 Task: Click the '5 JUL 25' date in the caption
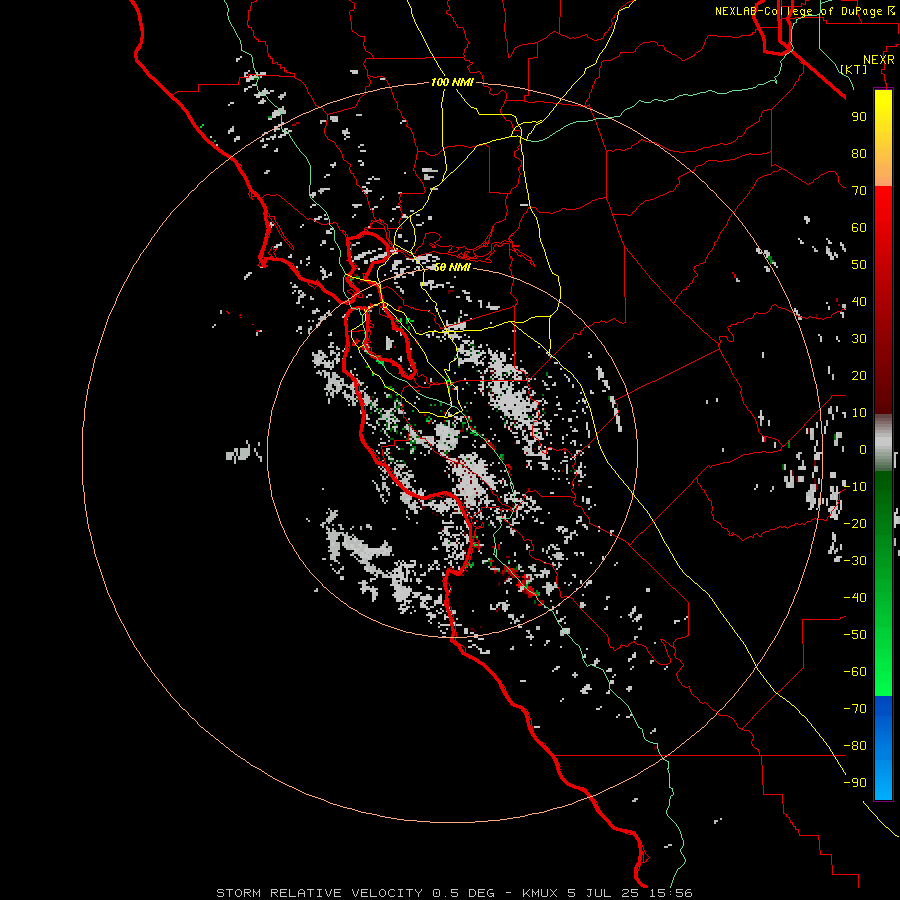coord(605,893)
